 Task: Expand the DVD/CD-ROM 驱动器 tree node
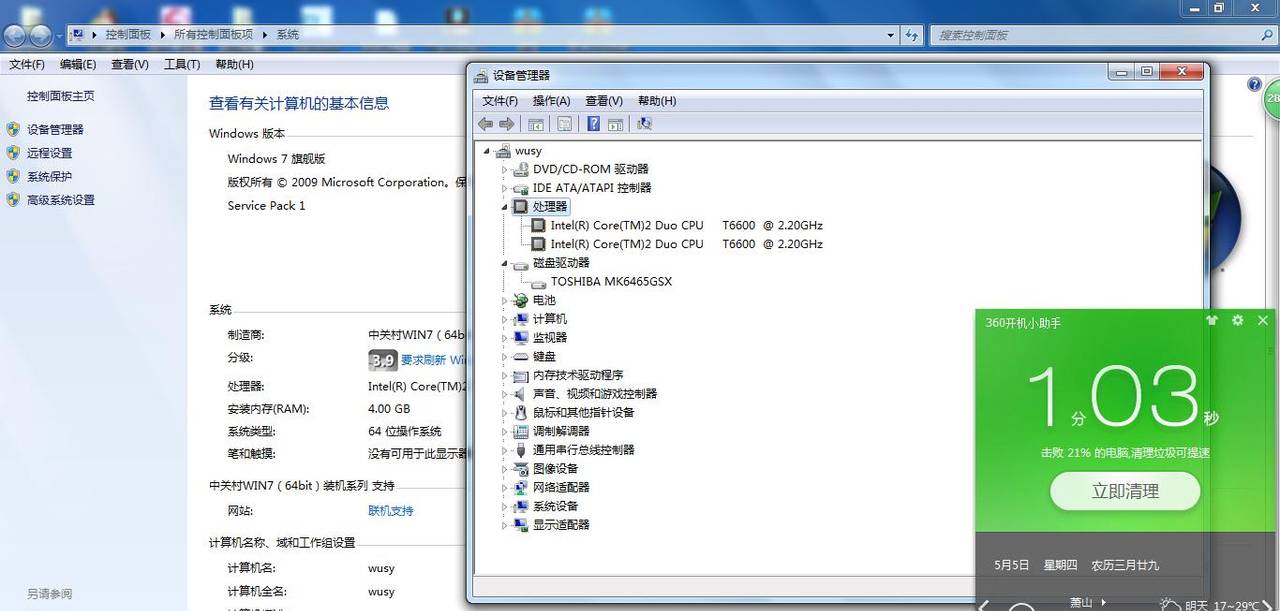tap(506, 169)
